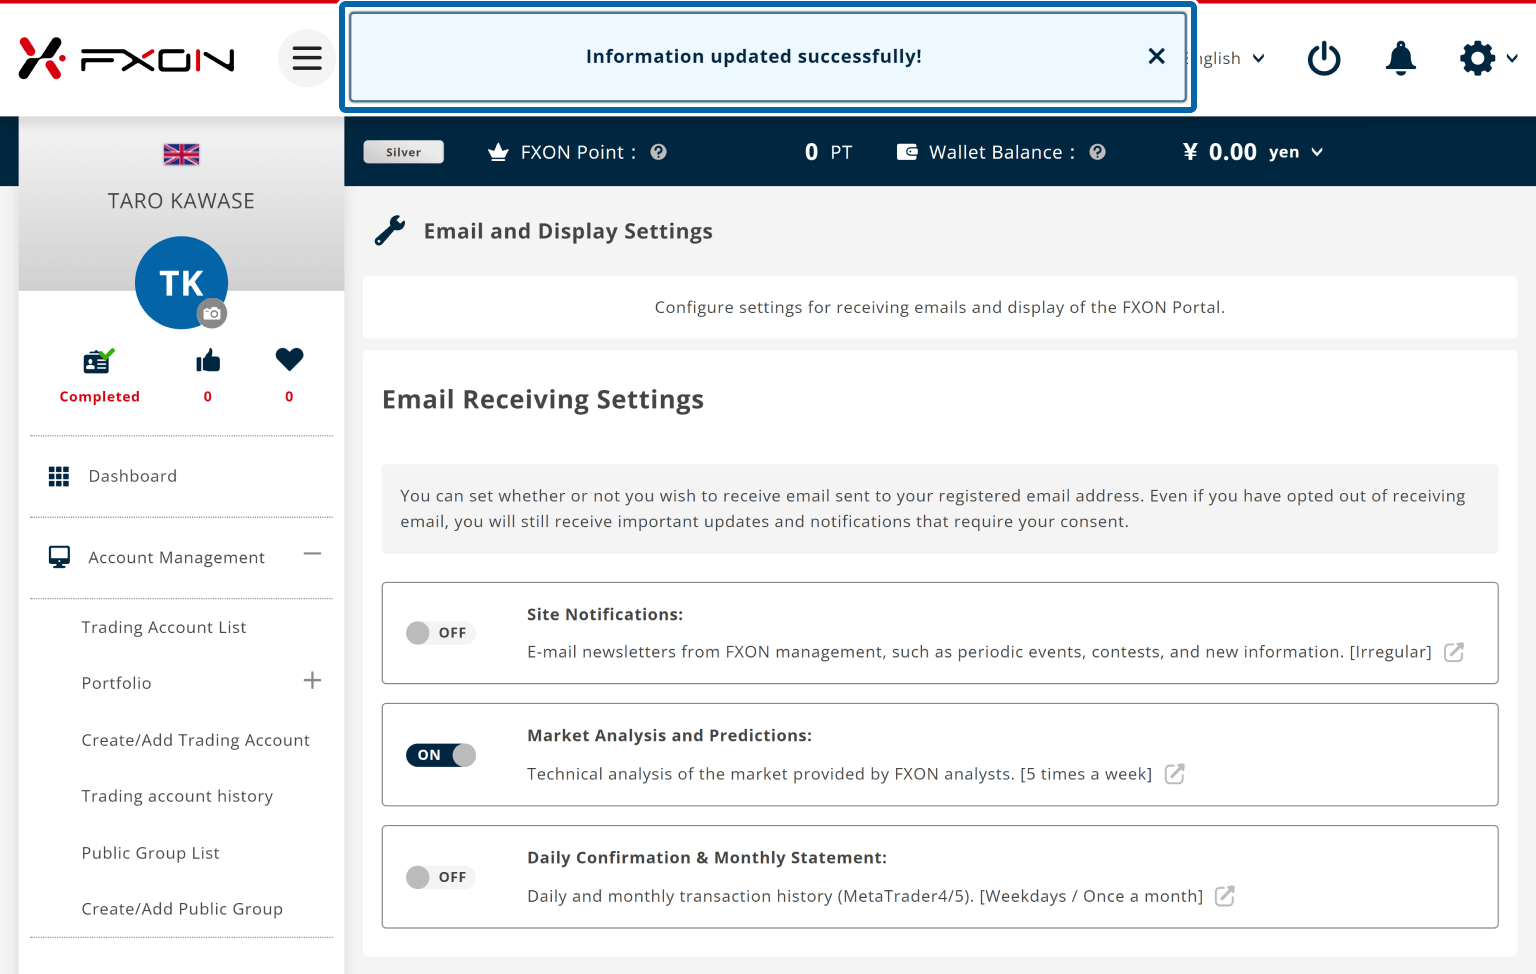Click the FXON Point crown icon
The width and height of the screenshot is (1536, 974).
(x=498, y=152)
